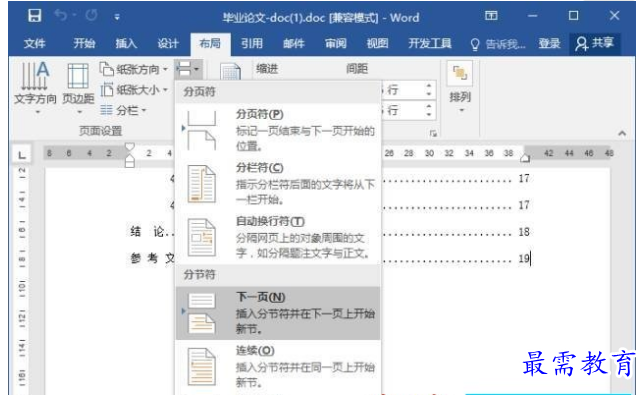Click the continuous section break icon

coord(201,367)
